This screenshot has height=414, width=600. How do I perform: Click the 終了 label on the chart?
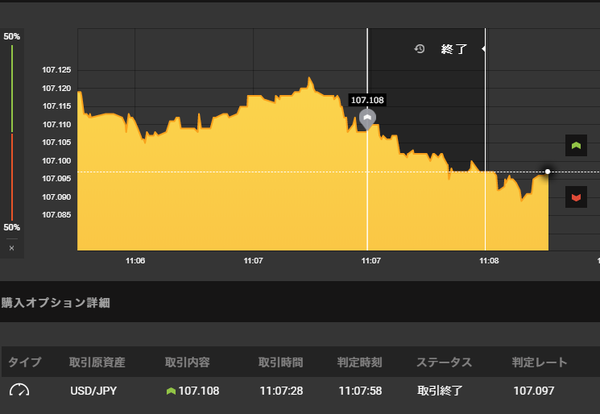(x=454, y=49)
